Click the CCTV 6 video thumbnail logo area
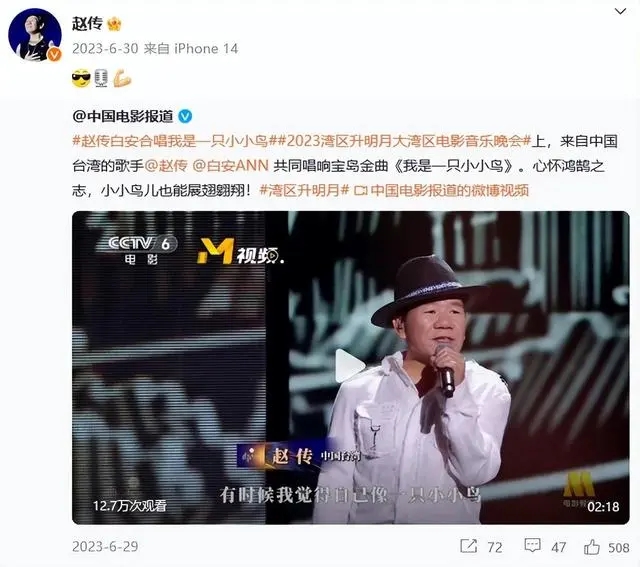 (x=142, y=249)
